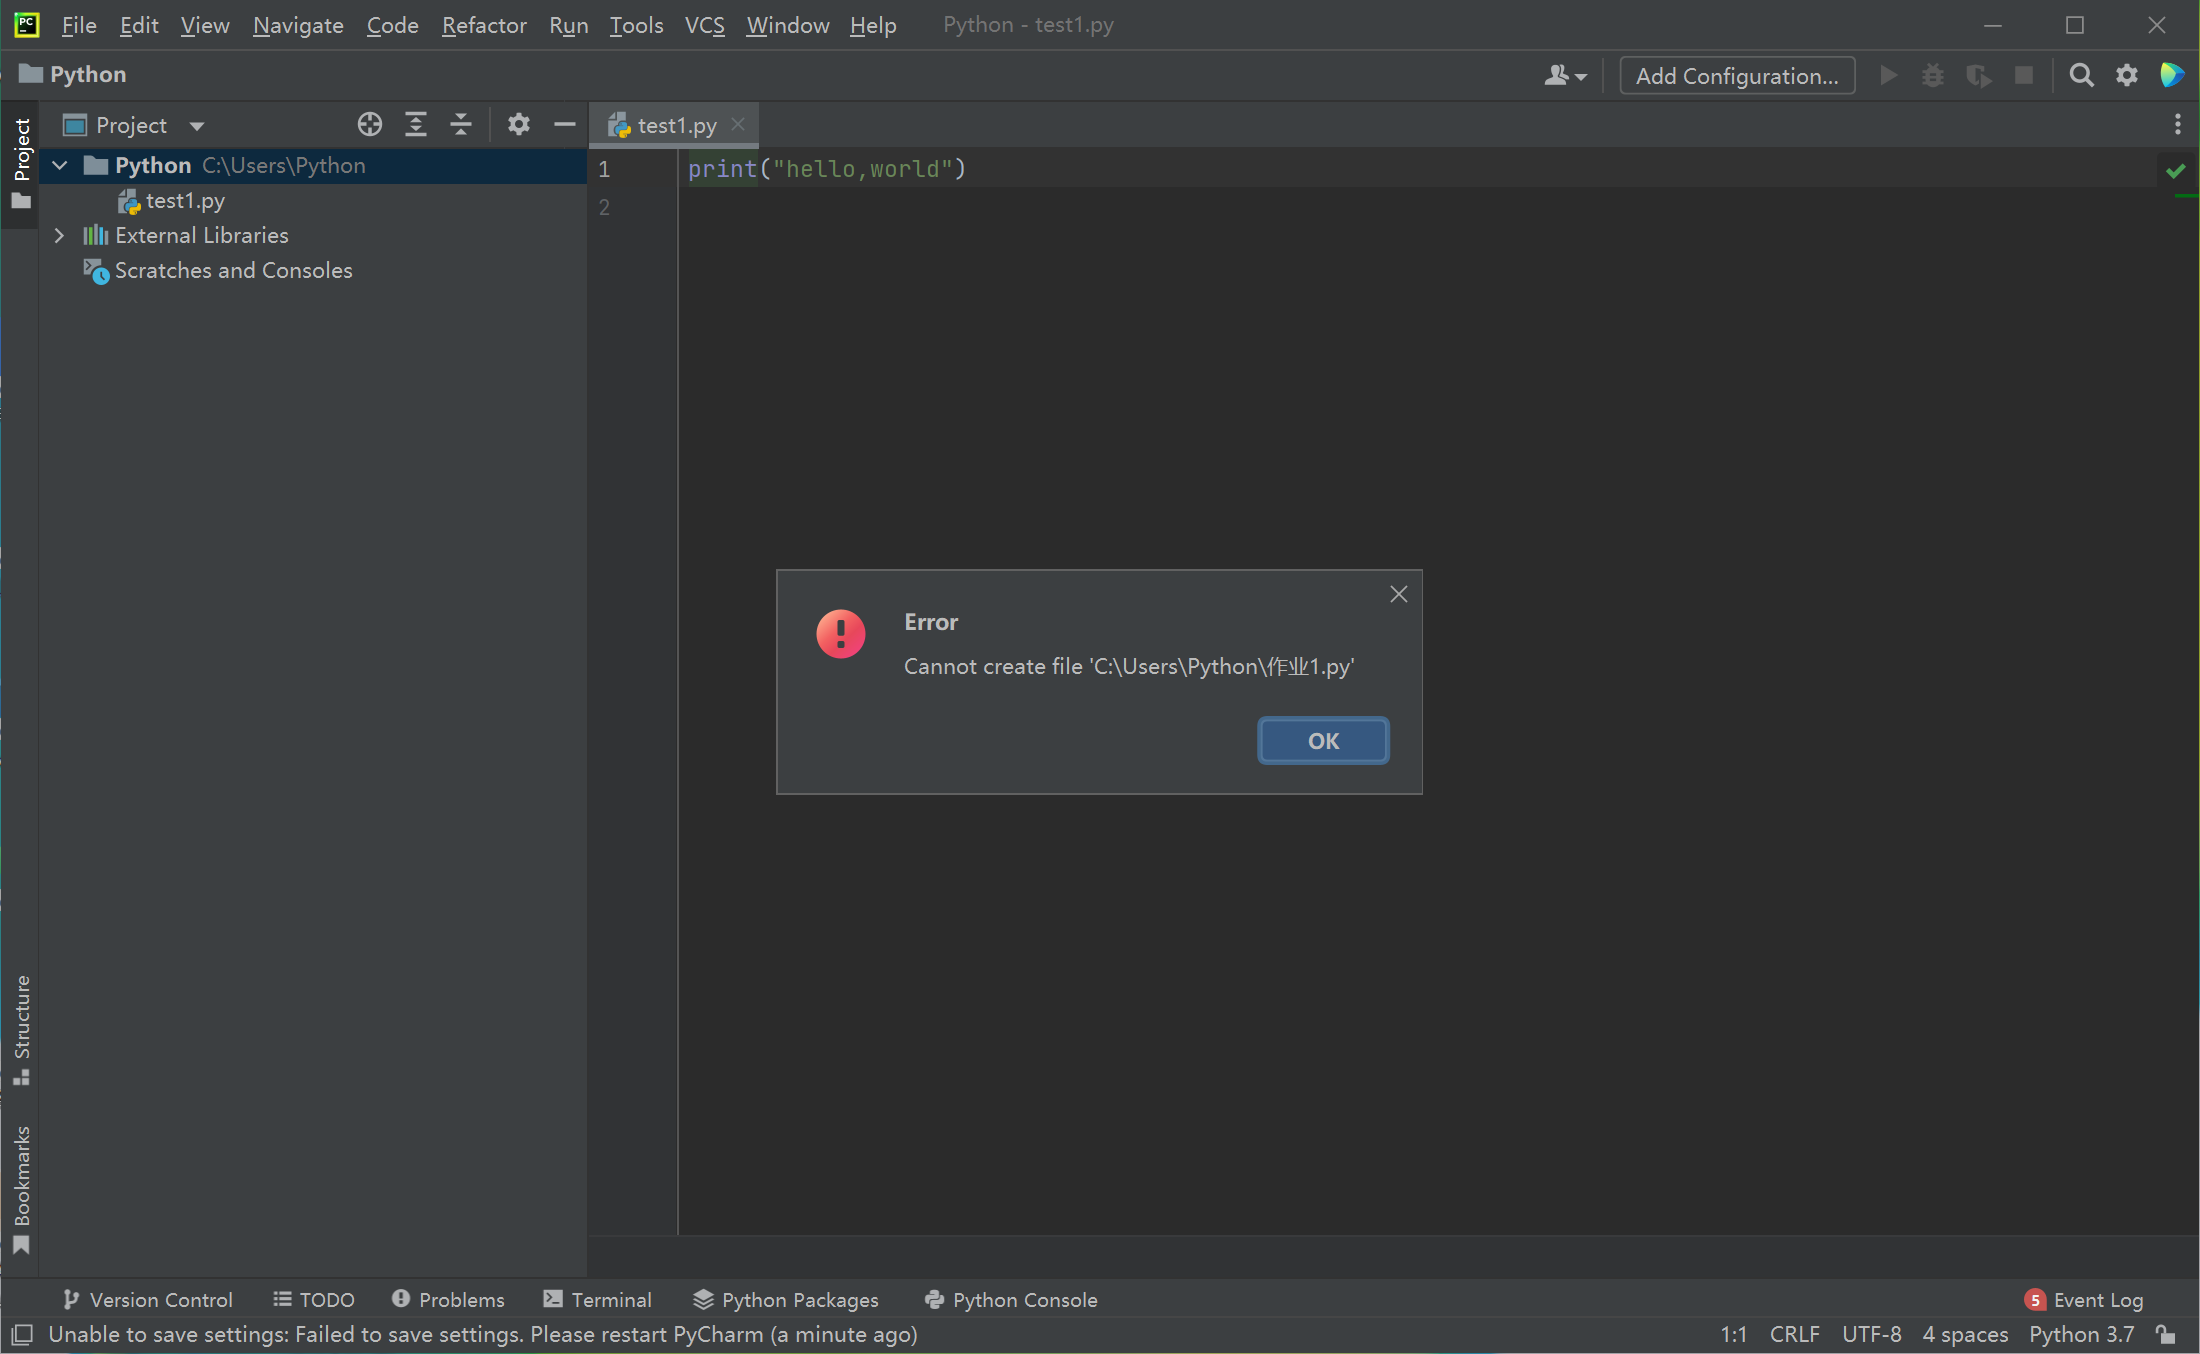Open the Code With Me dropdown arrow

point(1581,77)
